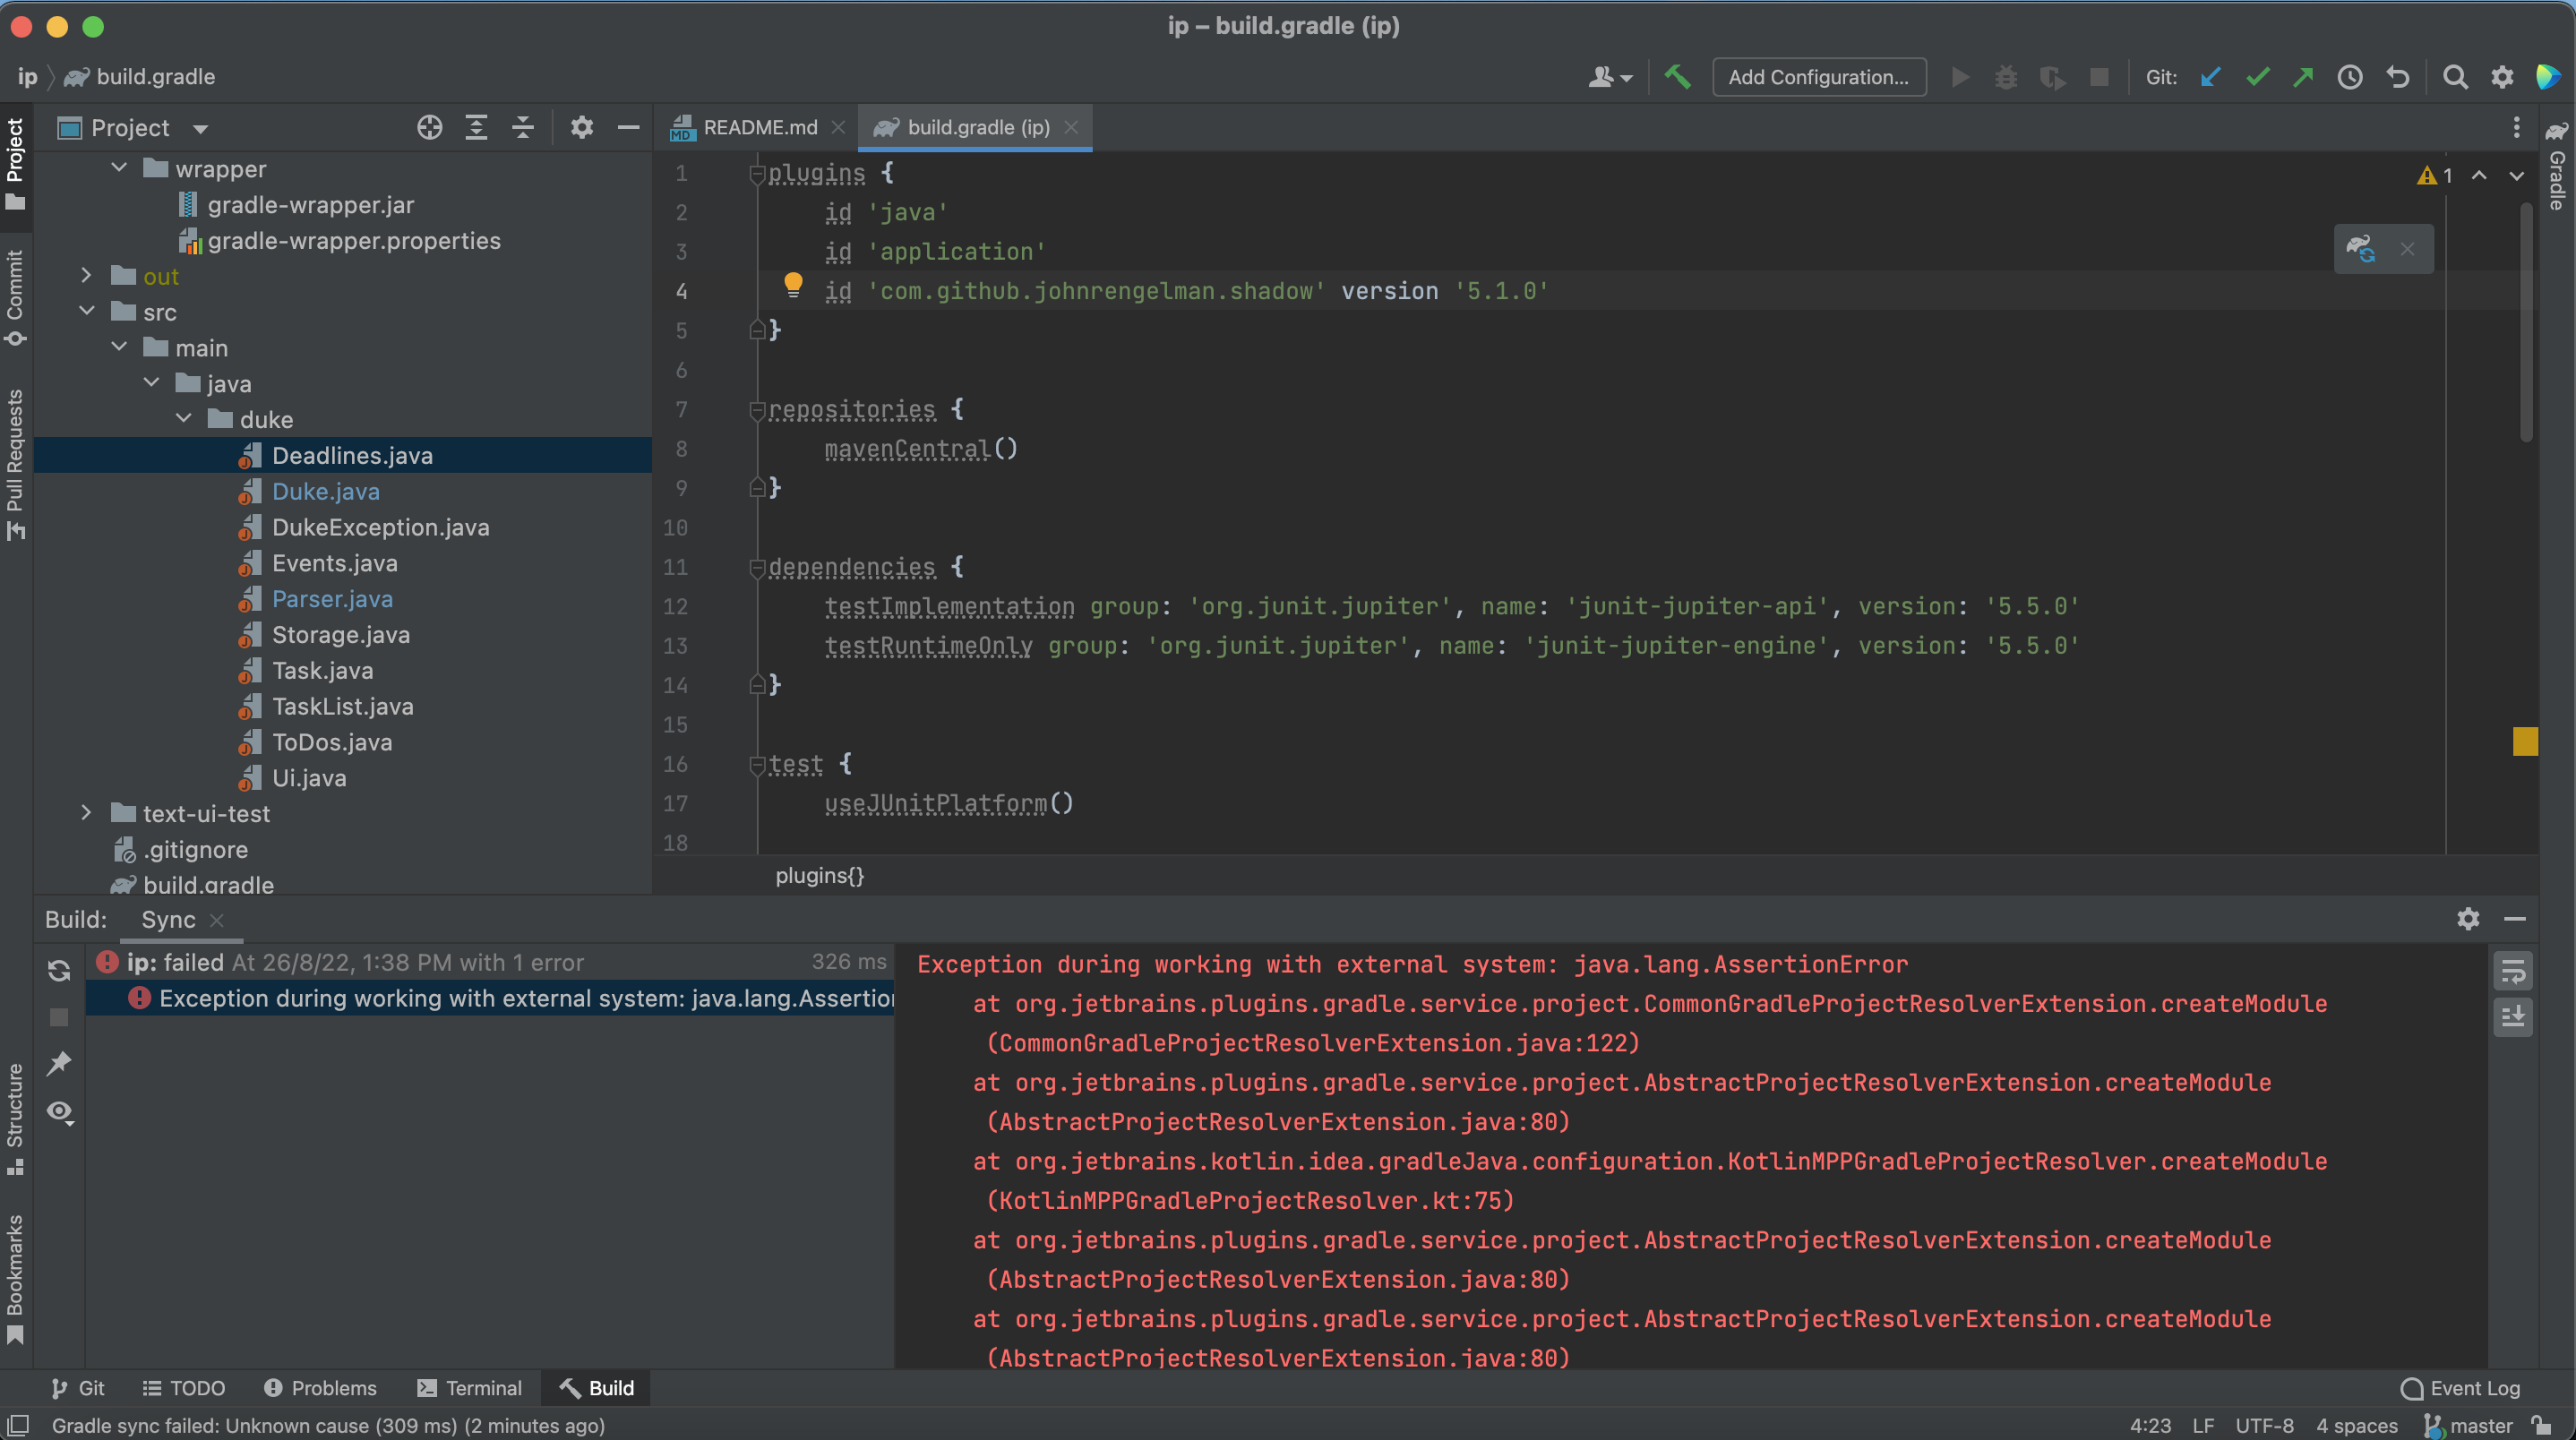Click Git Push arrow icon
Screen dimensions: 2576x1440
[x=2303, y=77]
